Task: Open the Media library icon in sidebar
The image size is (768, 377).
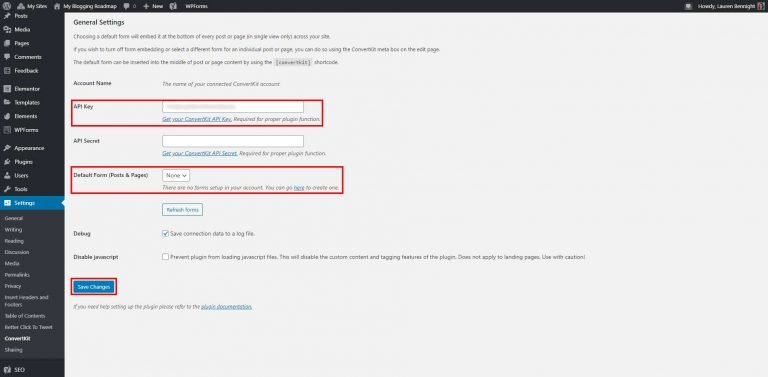Action: (7, 30)
